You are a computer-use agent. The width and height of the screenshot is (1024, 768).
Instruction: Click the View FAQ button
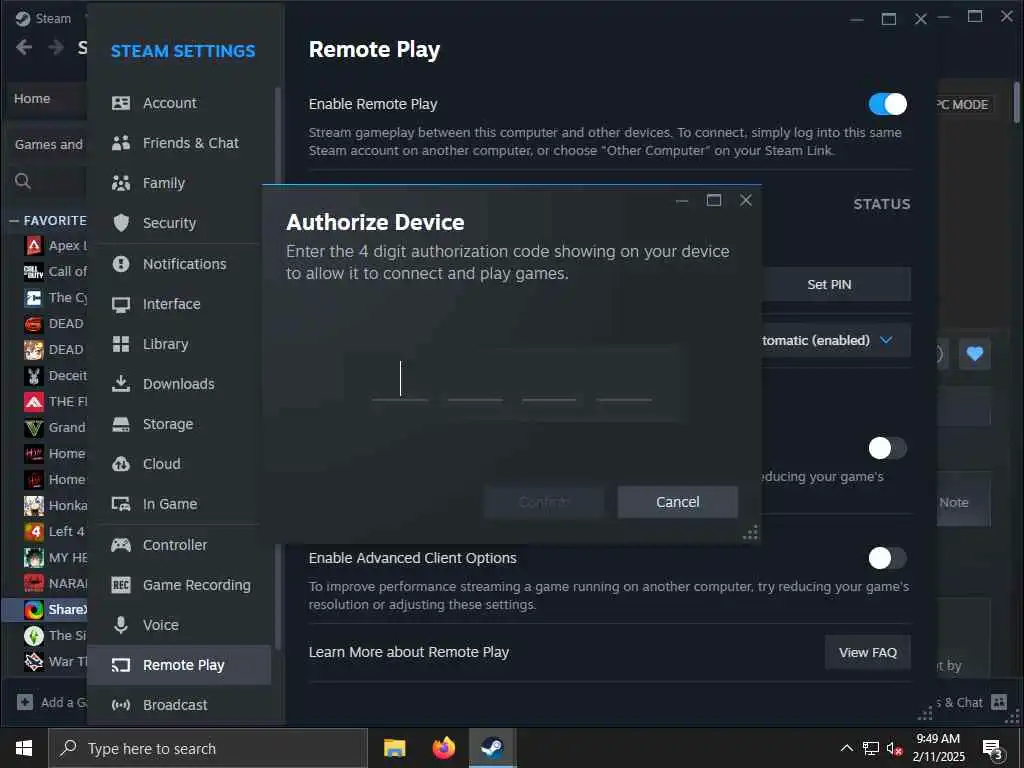pos(867,652)
